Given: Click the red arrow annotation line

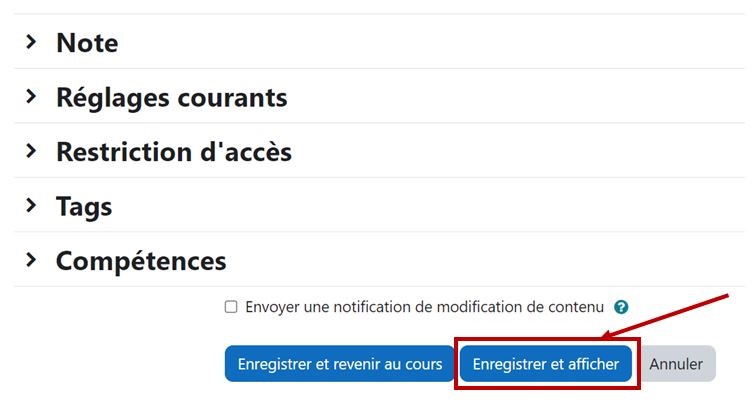Looking at the screenshot, I should point(670,317).
